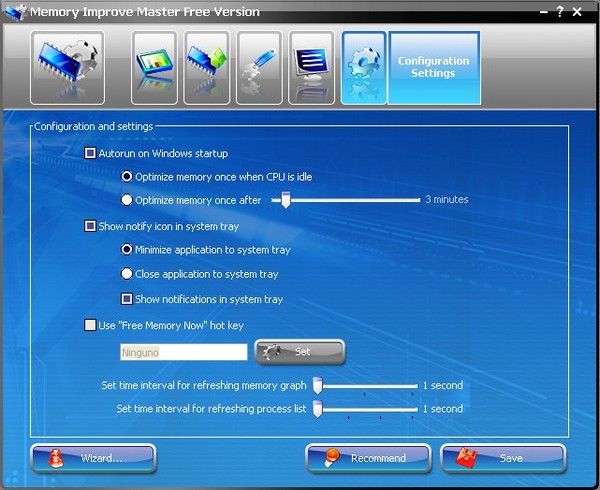Viewport: 600px width, 490px height.
Task: Click the blue gear settings icon
Action: click(x=363, y=68)
